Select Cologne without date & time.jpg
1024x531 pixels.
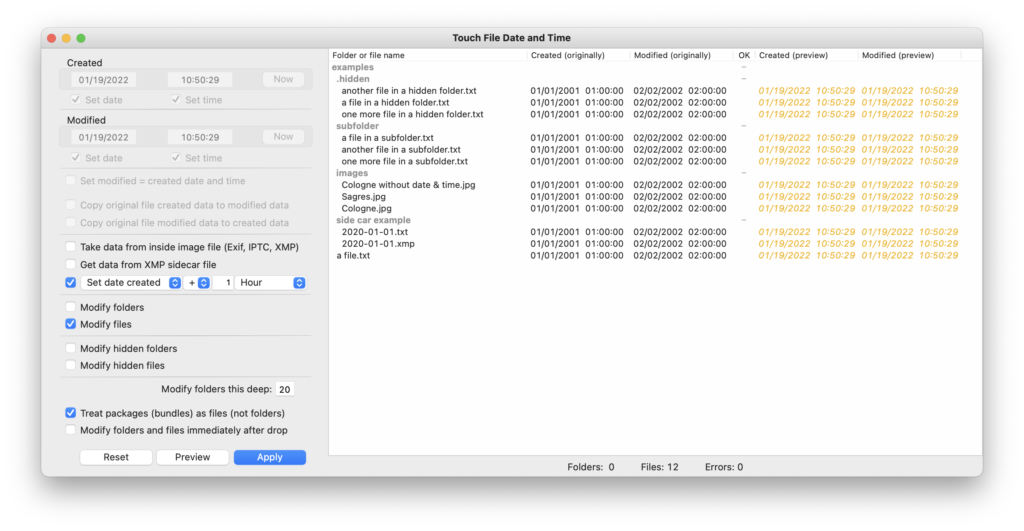pyautogui.click(x=655, y=185)
